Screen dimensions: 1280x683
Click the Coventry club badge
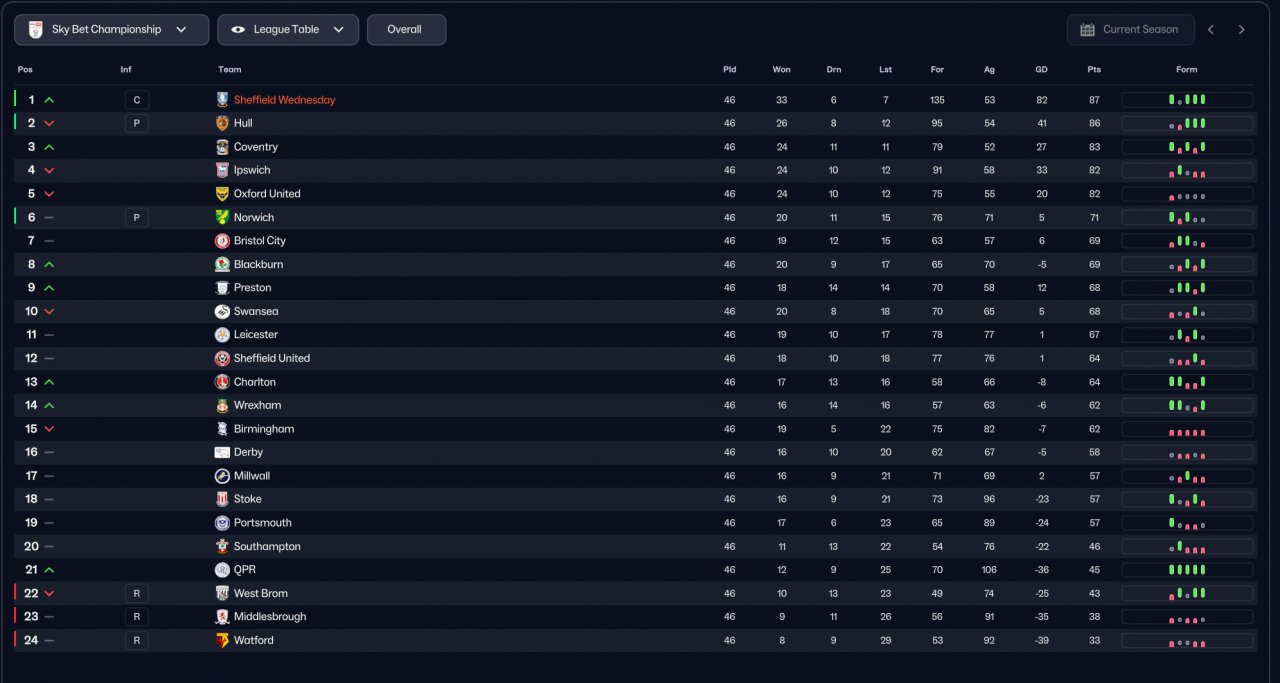pyautogui.click(x=222, y=147)
